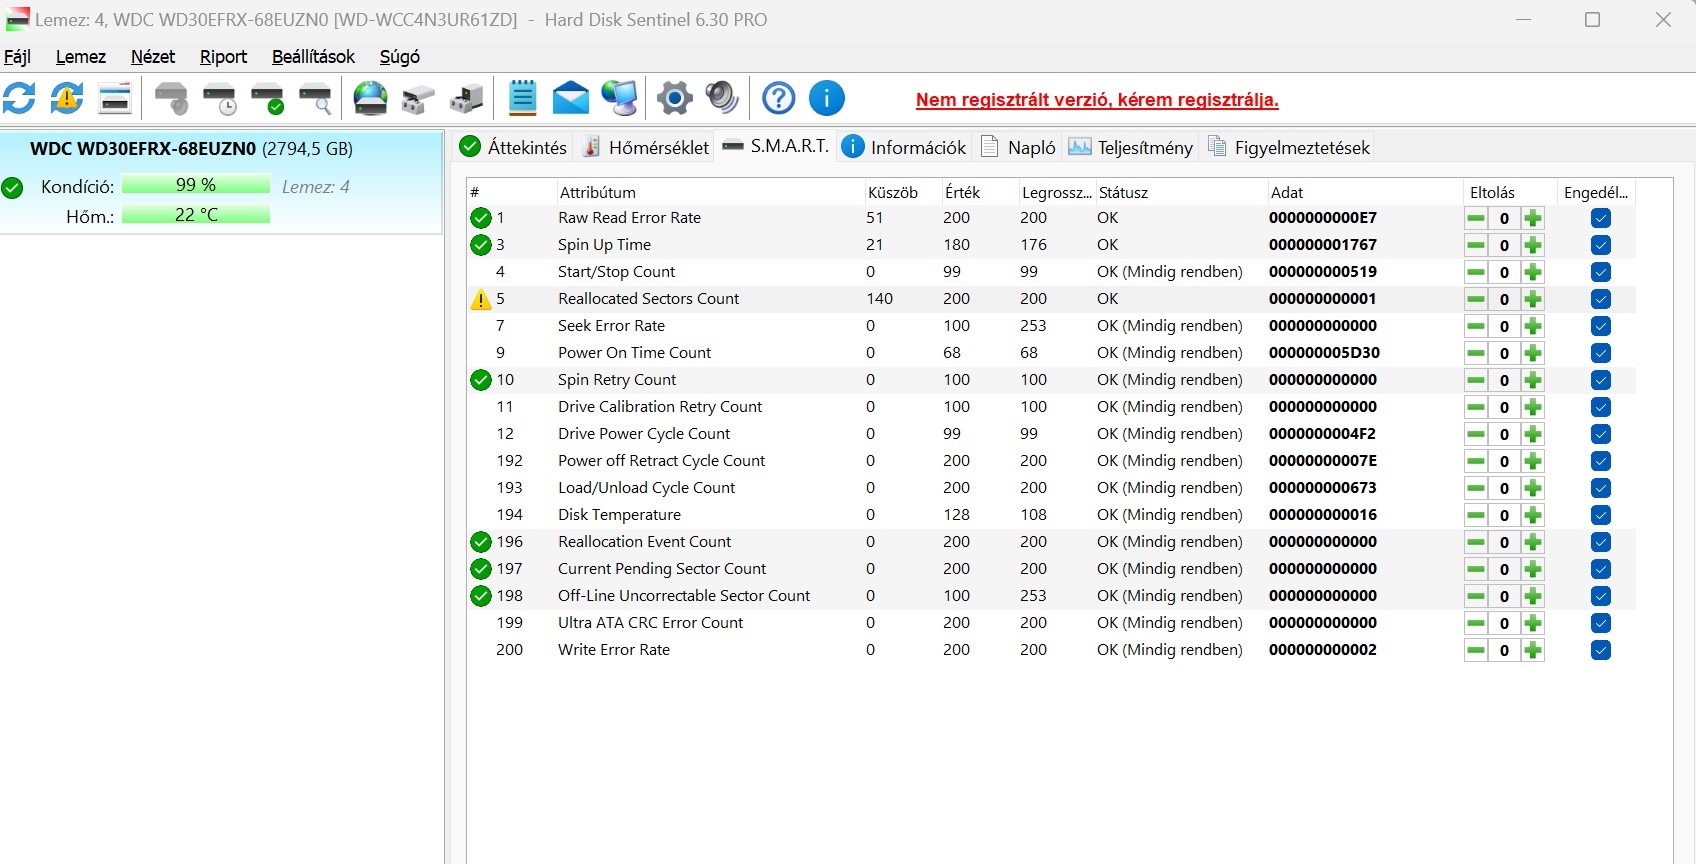This screenshot has height=864, width=1696.
Task: Switch to the Figyelmeztetések tab
Action: (x=1289, y=147)
